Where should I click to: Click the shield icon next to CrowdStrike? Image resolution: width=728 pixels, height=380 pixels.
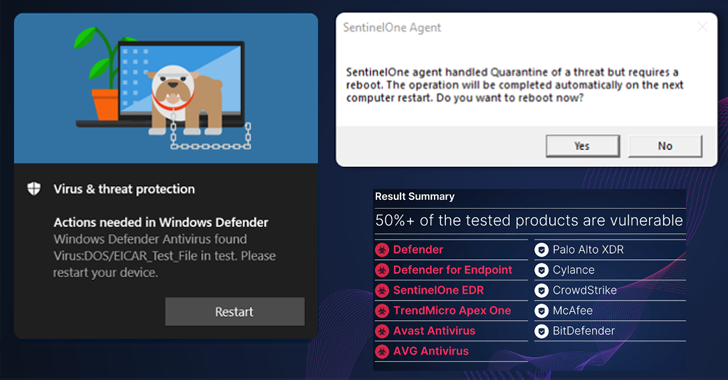541,290
